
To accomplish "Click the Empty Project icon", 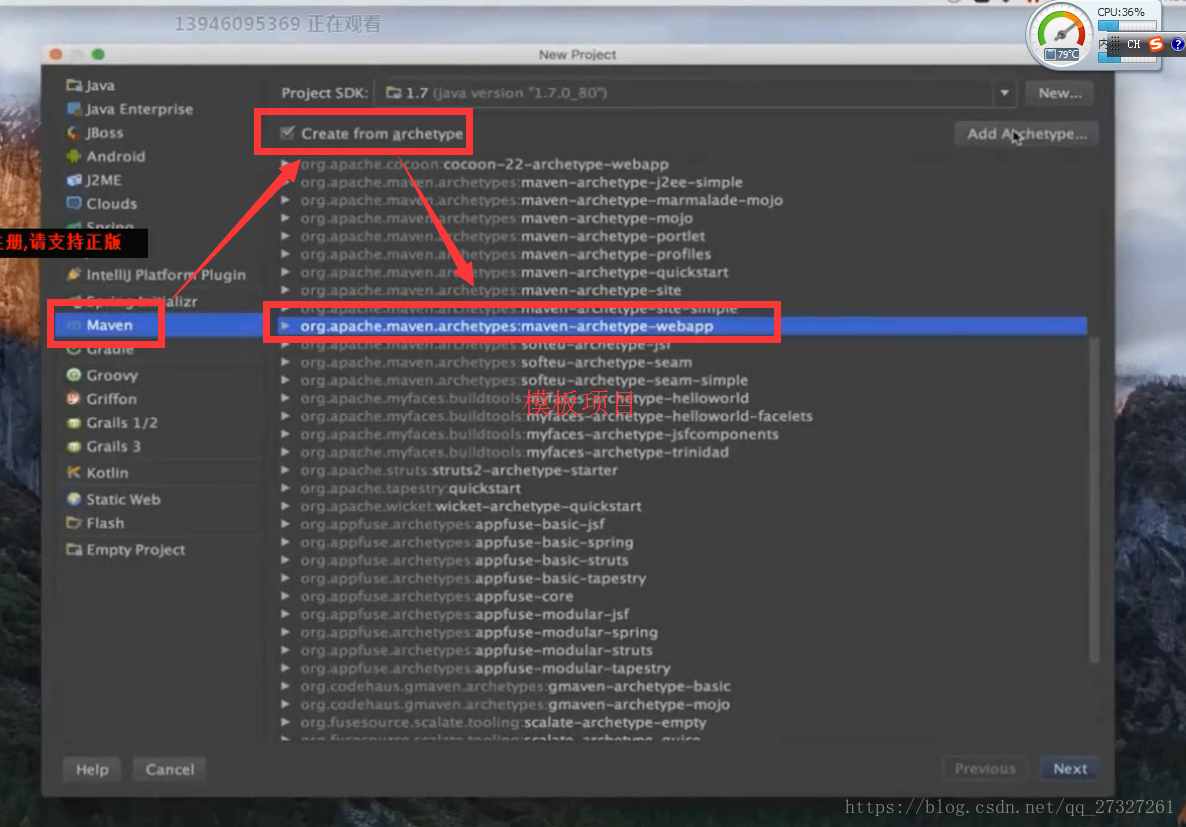I will pos(74,549).
